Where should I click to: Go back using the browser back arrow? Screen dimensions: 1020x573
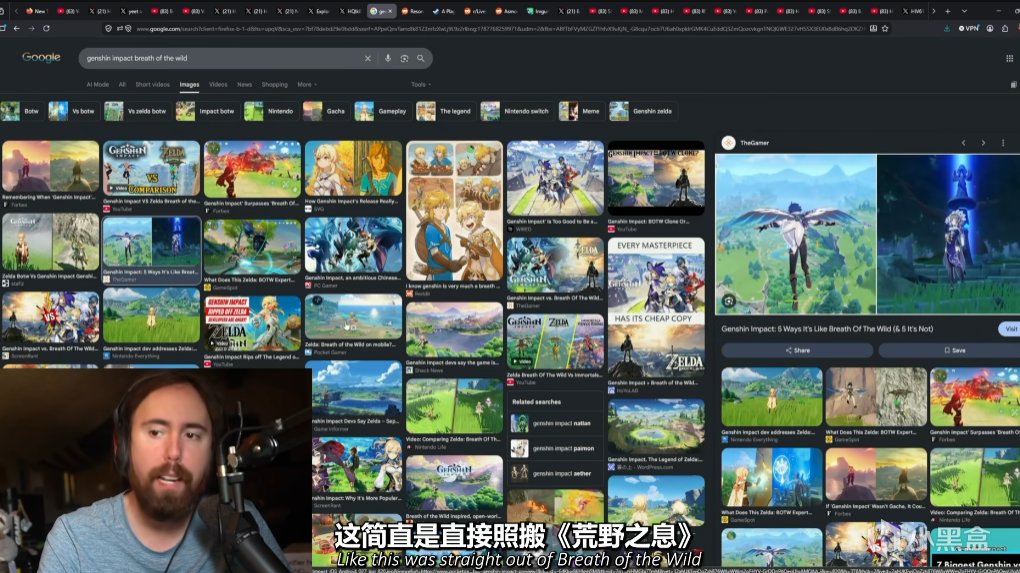click(x=16, y=29)
